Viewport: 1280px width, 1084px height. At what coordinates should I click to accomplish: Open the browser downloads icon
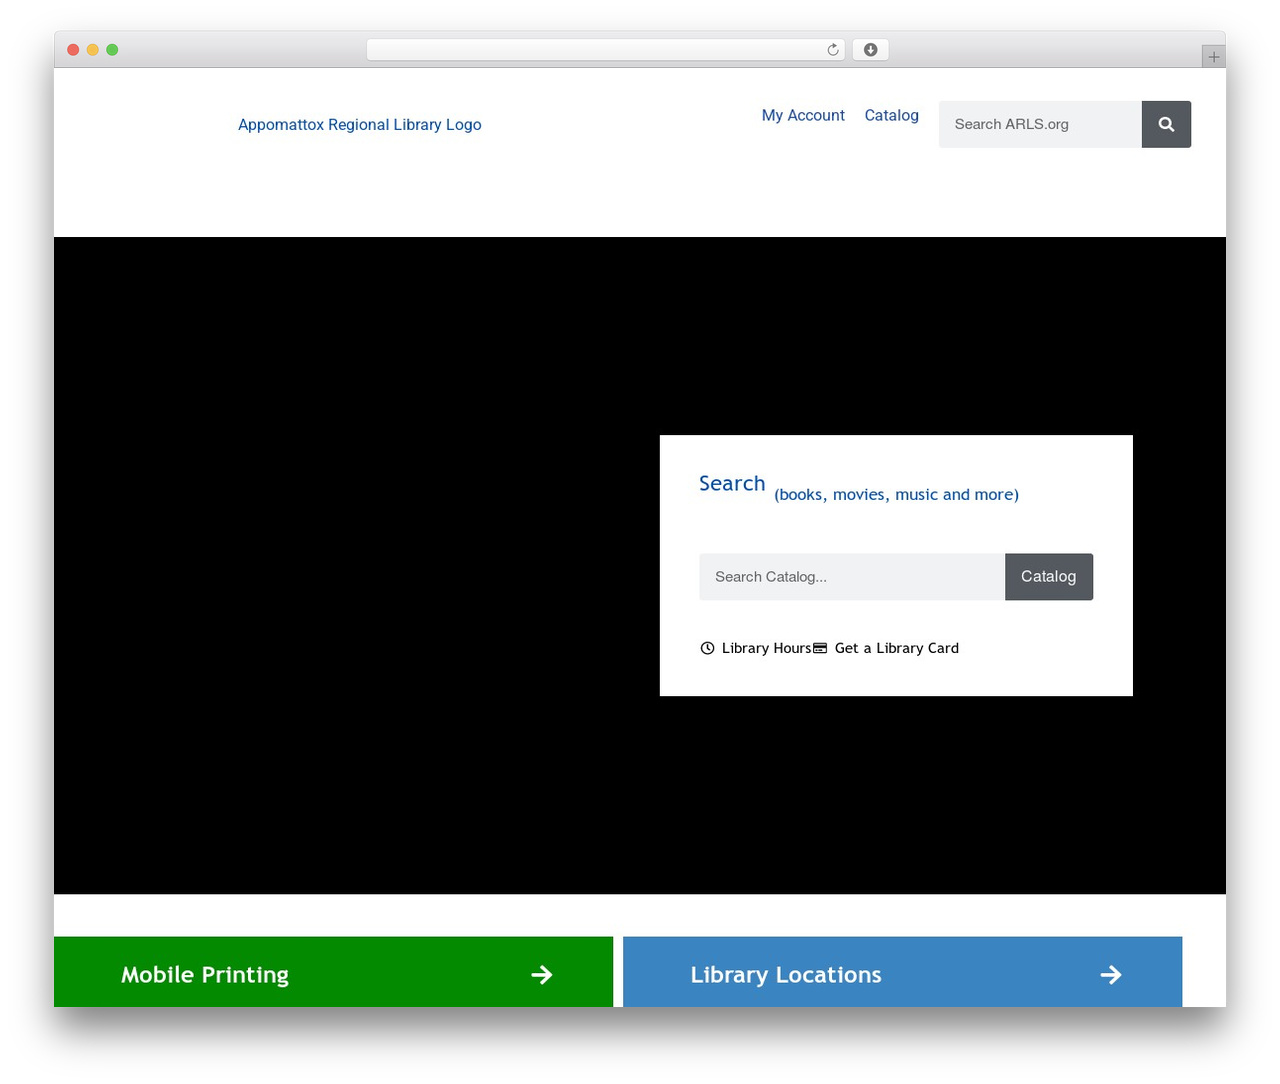click(x=870, y=50)
